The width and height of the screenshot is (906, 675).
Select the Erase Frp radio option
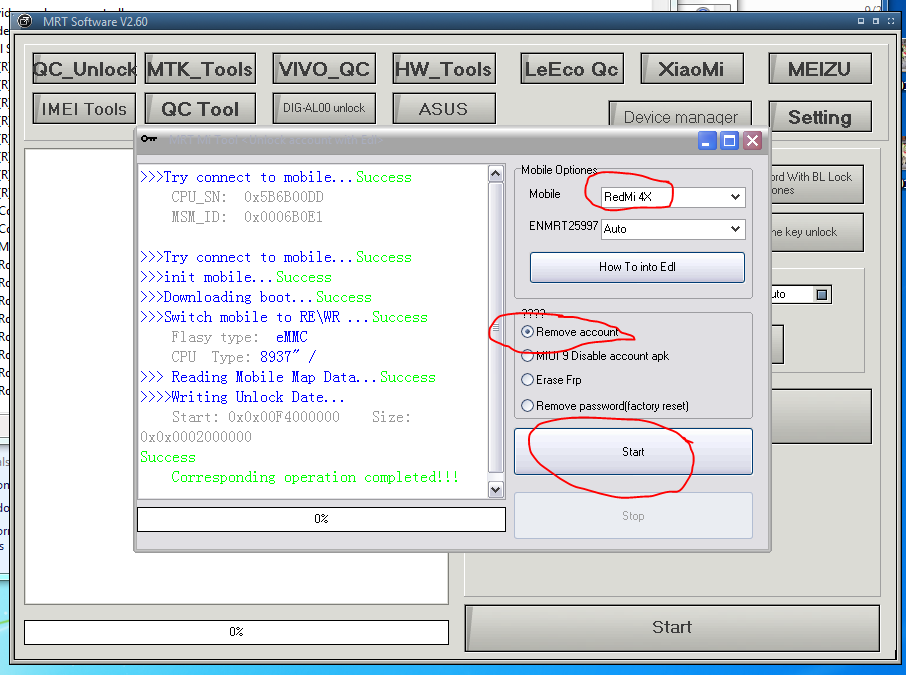[x=551, y=380]
